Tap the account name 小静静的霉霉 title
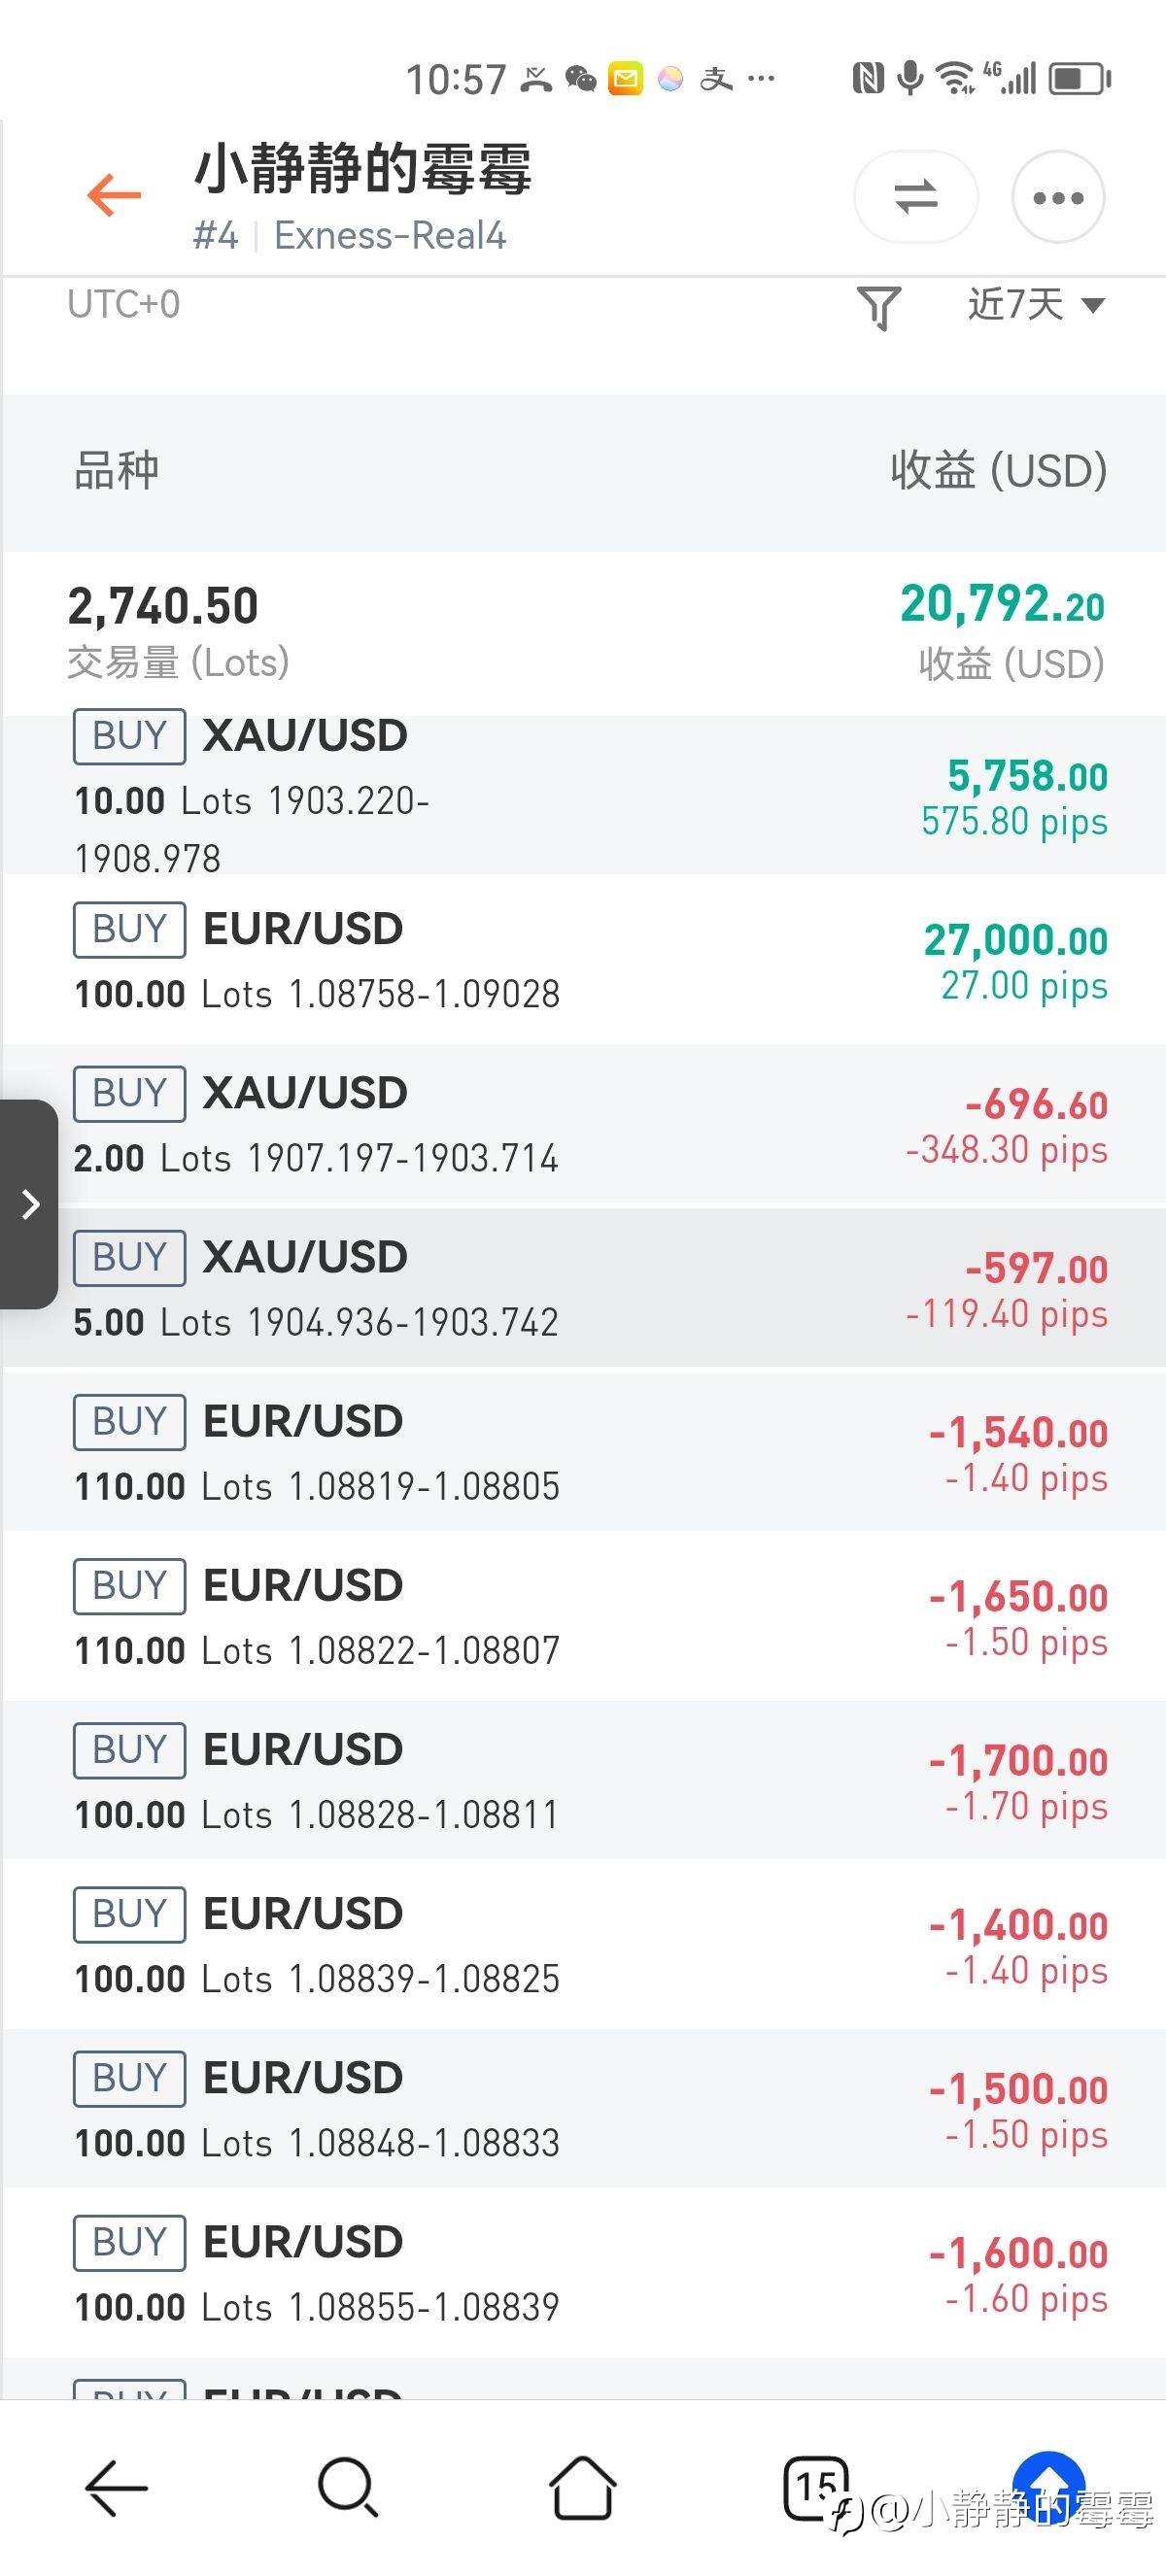This screenshot has height=2576, width=1166. pos(362,168)
